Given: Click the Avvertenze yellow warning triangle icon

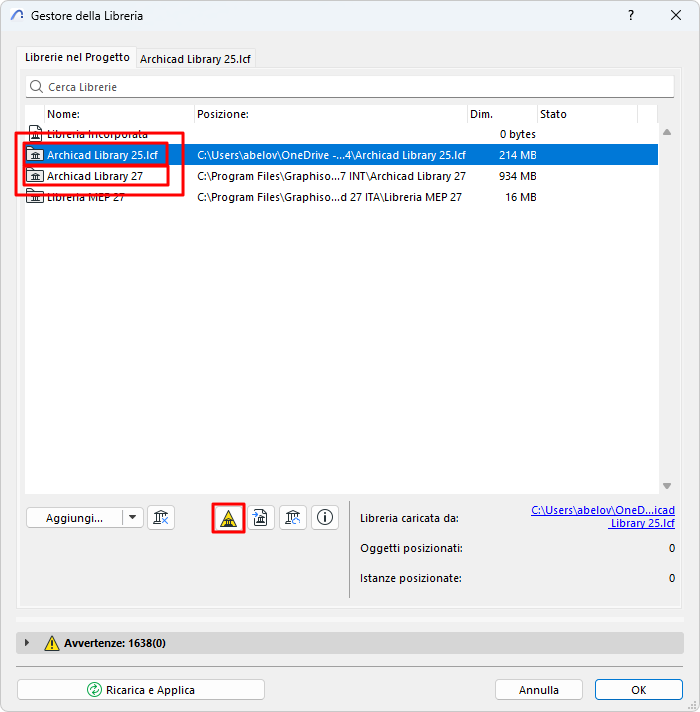Looking at the screenshot, I should 52,643.
